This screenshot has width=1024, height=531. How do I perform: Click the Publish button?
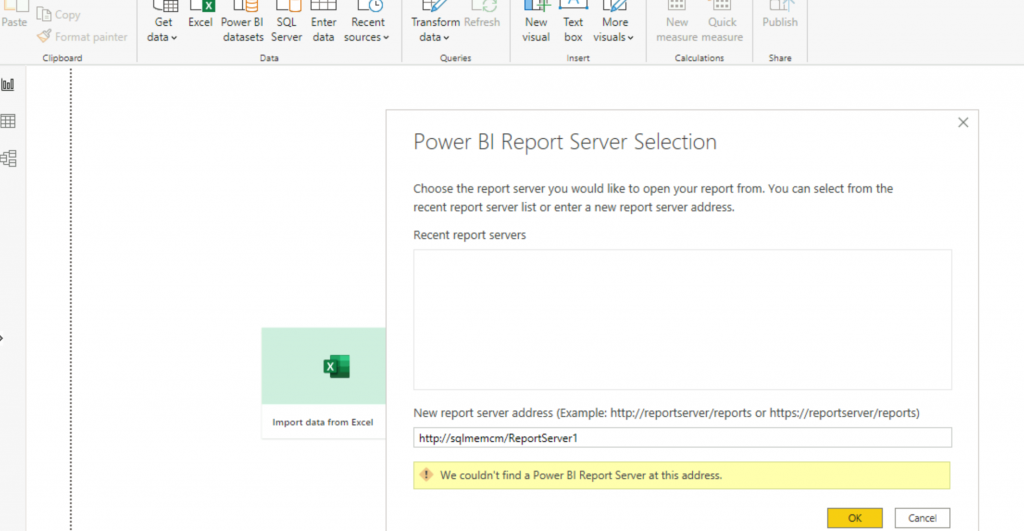780,16
